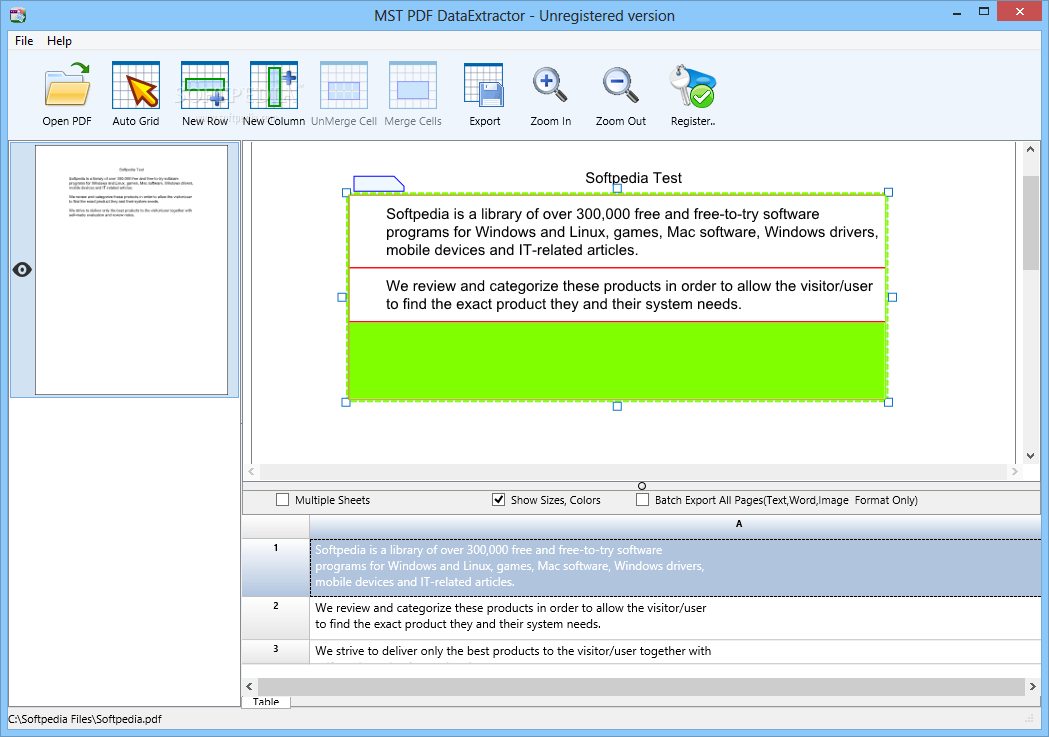Viewport: 1049px width, 737px height.
Task: Select row header 2 in table
Action: click(276, 618)
